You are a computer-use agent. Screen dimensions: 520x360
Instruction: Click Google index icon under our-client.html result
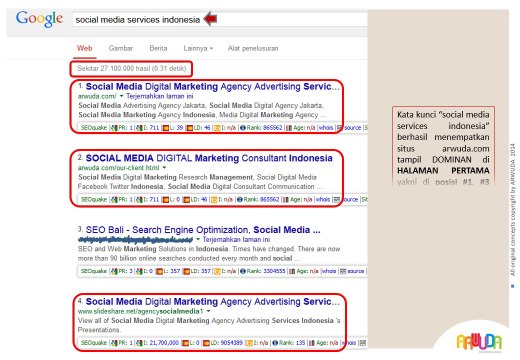click(139, 200)
